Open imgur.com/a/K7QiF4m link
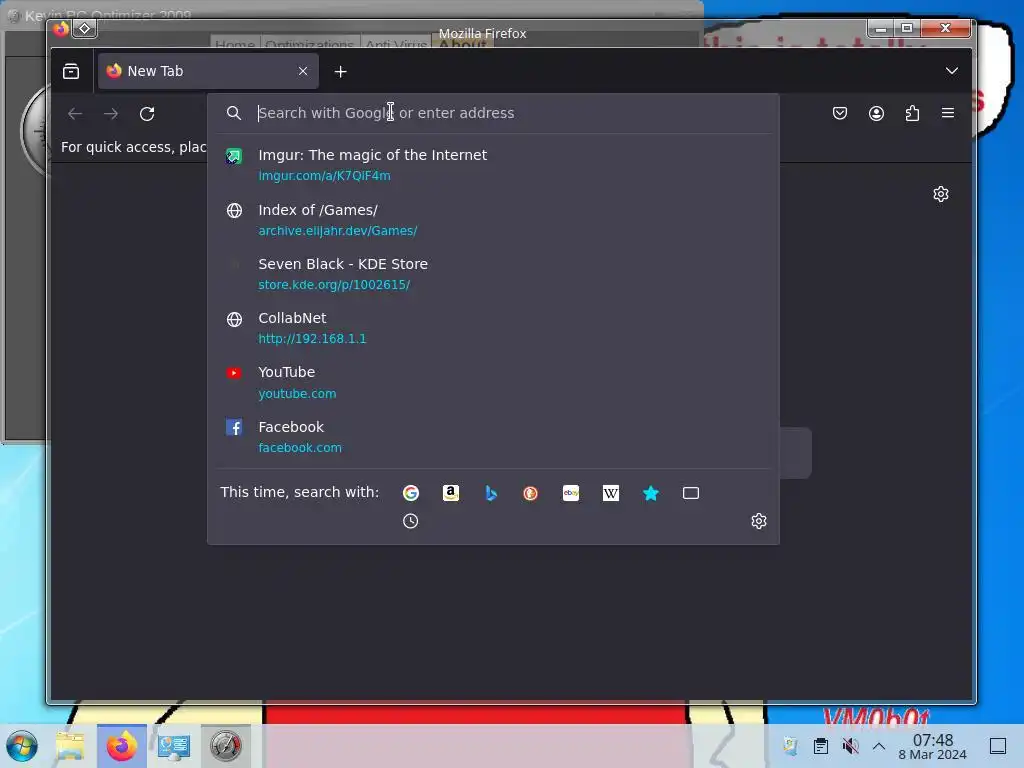Viewport: 1024px width, 768px height. point(325,176)
